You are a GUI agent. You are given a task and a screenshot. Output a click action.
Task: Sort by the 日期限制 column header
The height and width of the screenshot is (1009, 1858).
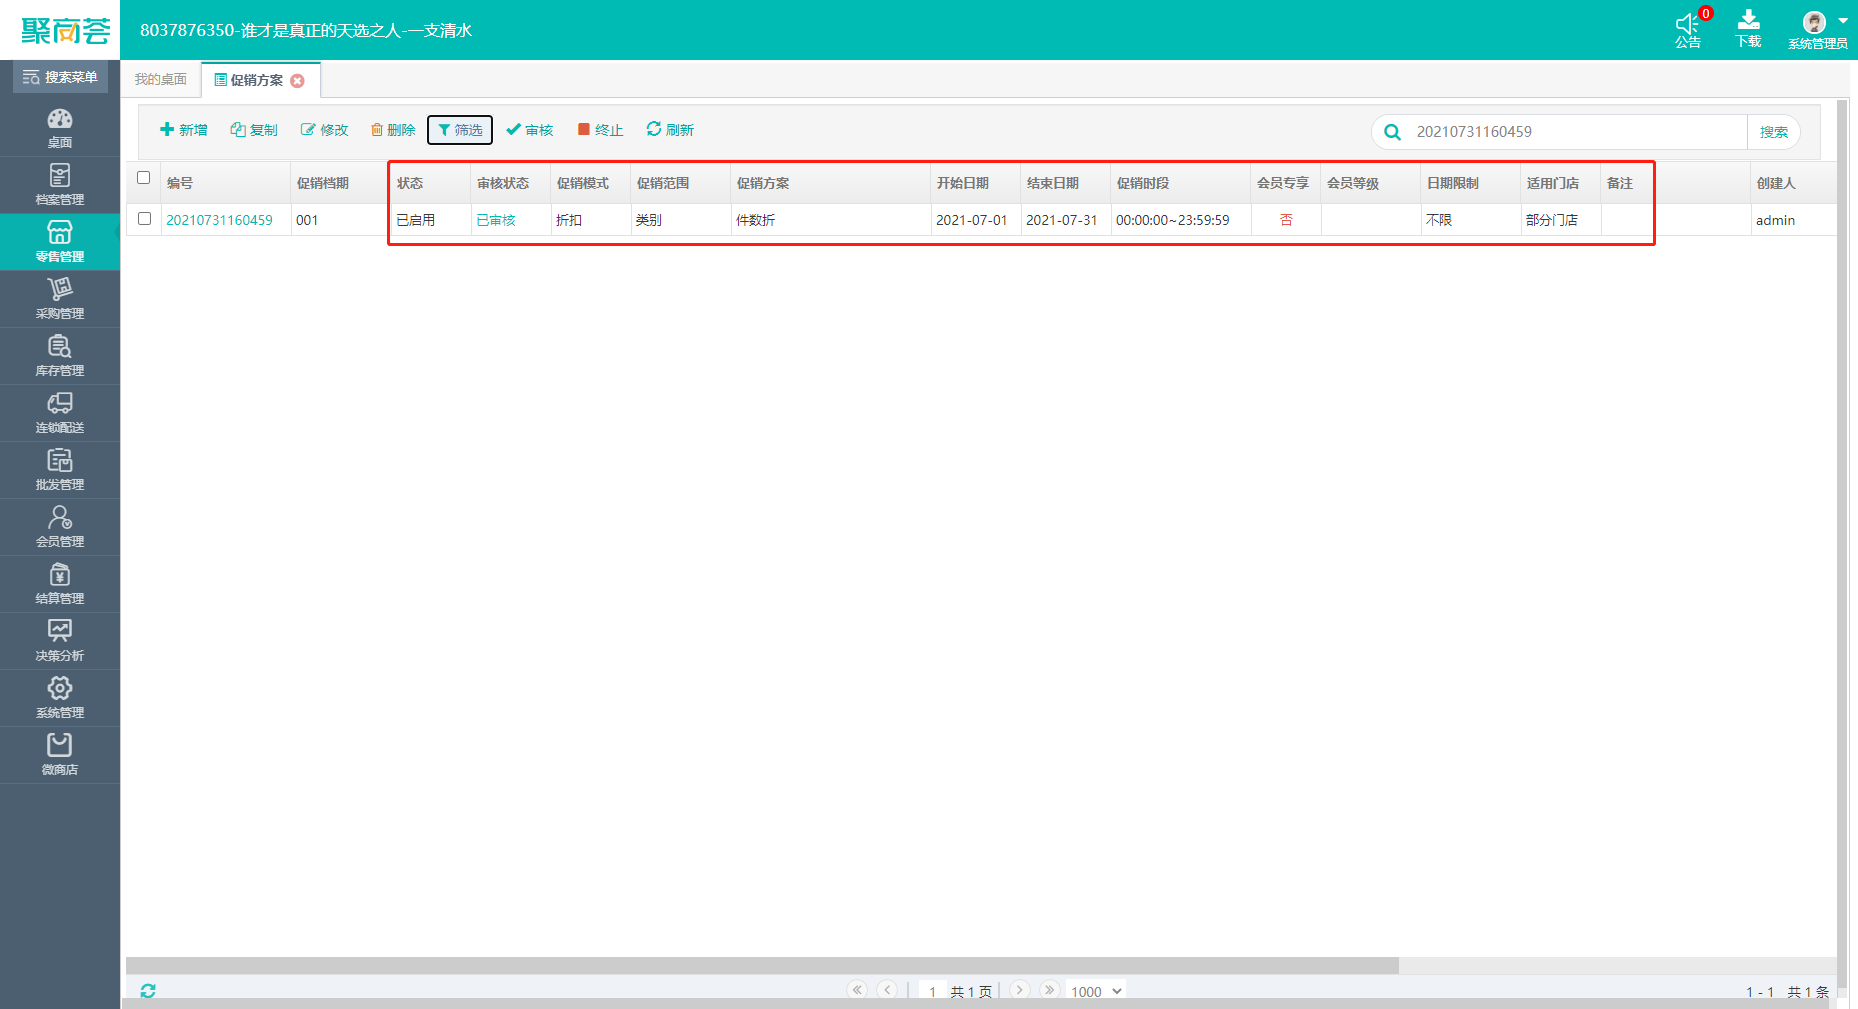point(1470,183)
